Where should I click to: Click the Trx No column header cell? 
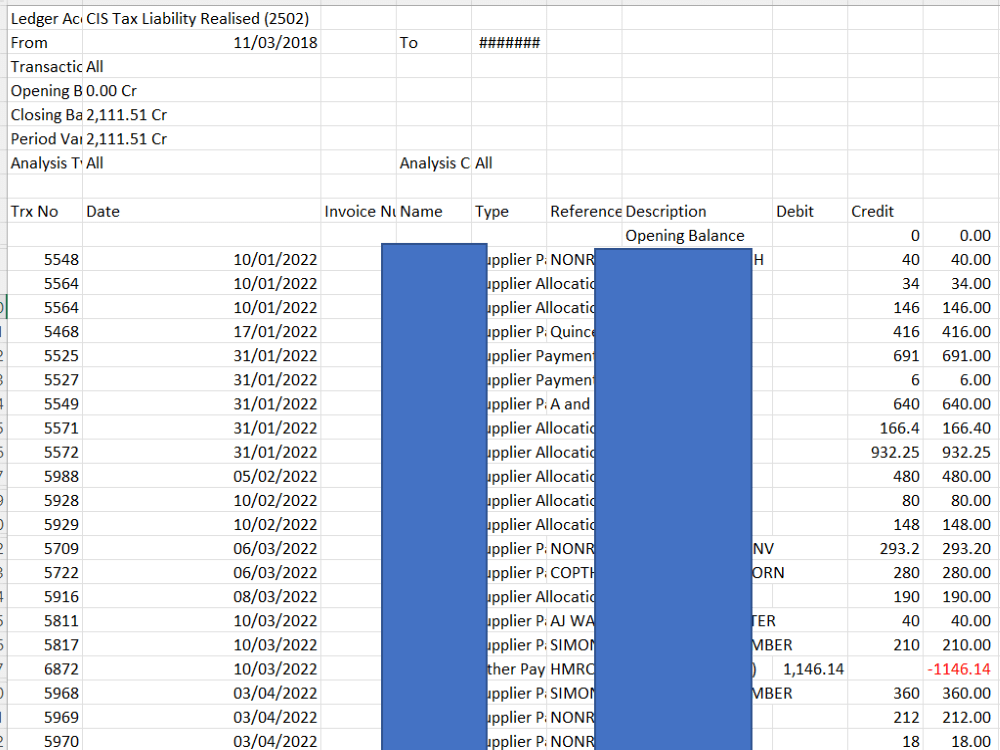coord(44,211)
